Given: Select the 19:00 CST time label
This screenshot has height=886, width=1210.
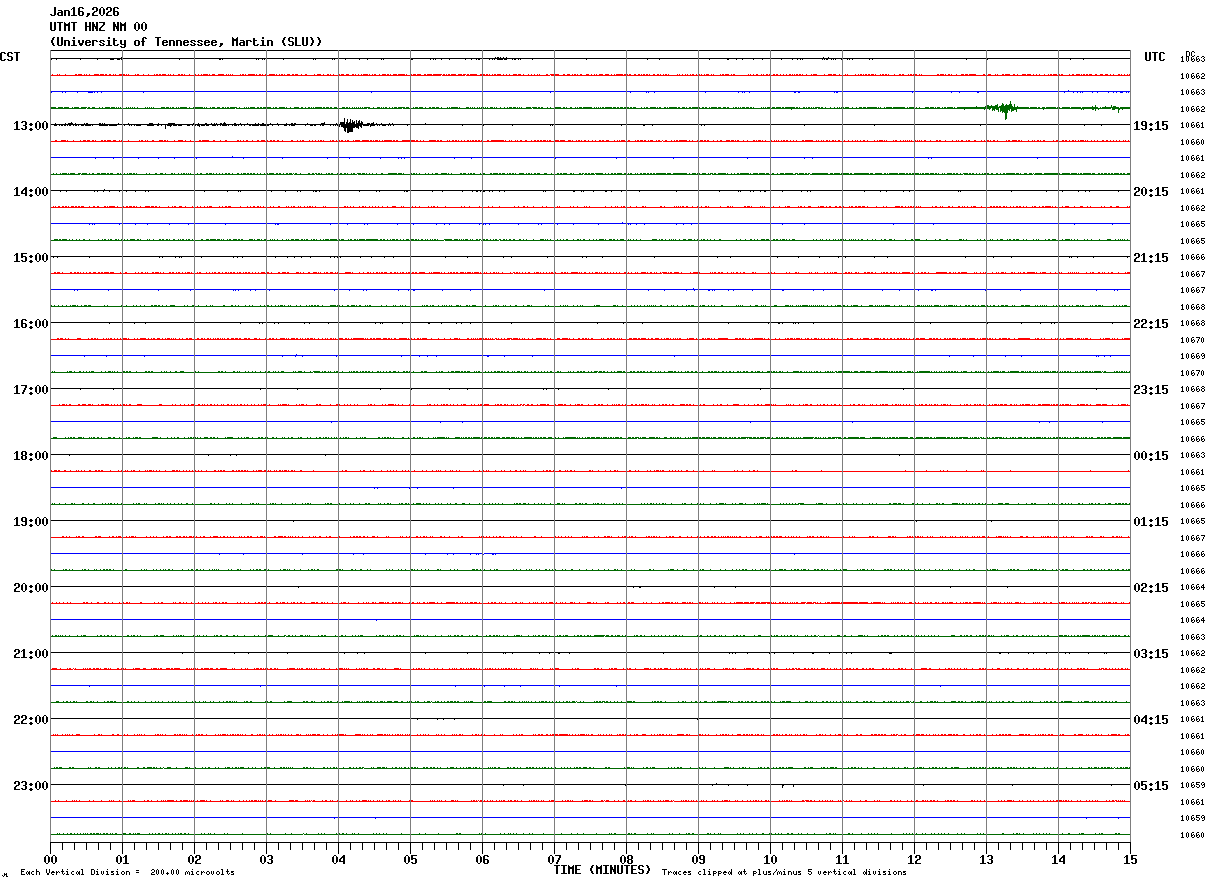Looking at the screenshot, I should click(31, 522).
